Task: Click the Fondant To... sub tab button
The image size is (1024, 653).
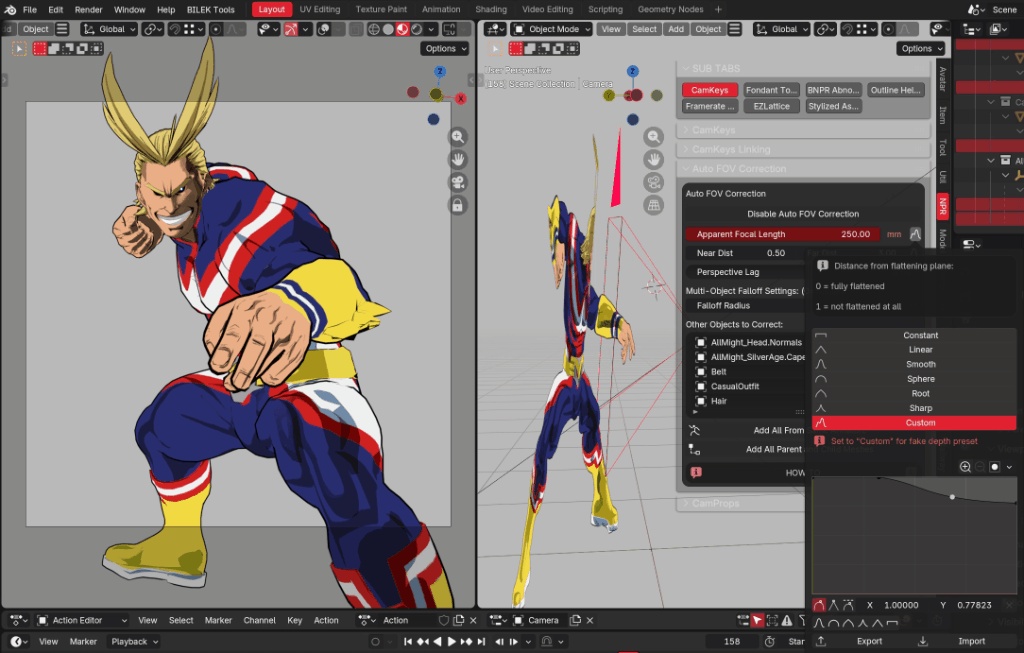Action: pos(771,90)
